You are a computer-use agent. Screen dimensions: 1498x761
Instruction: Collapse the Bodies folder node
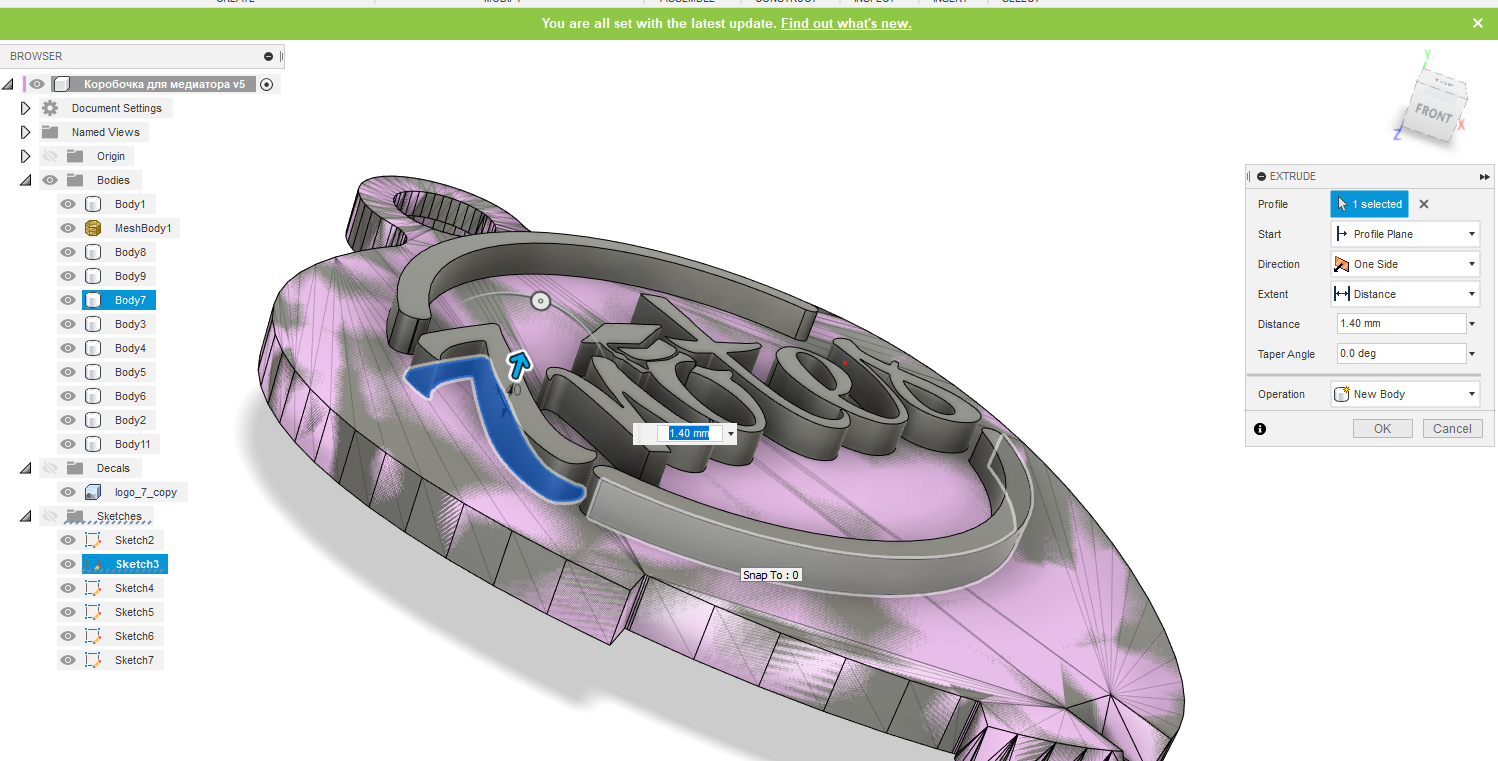click(x=26, y=180)
